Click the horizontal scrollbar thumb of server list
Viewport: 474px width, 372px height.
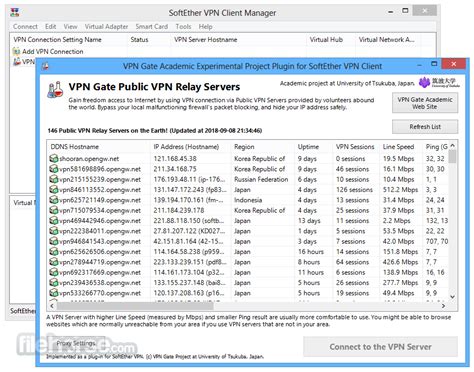coord(135,305)
